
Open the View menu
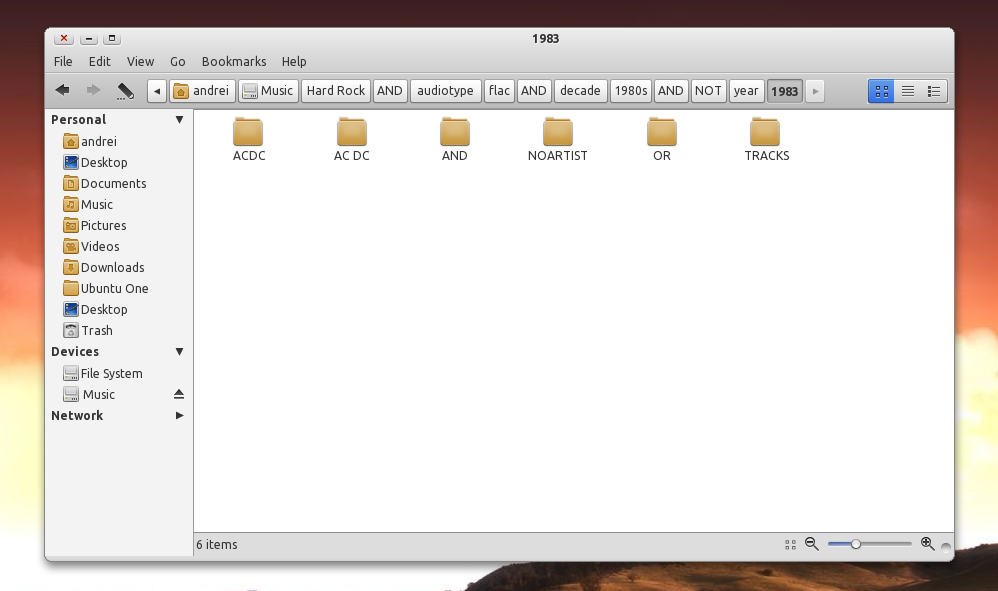pos(140,62)
